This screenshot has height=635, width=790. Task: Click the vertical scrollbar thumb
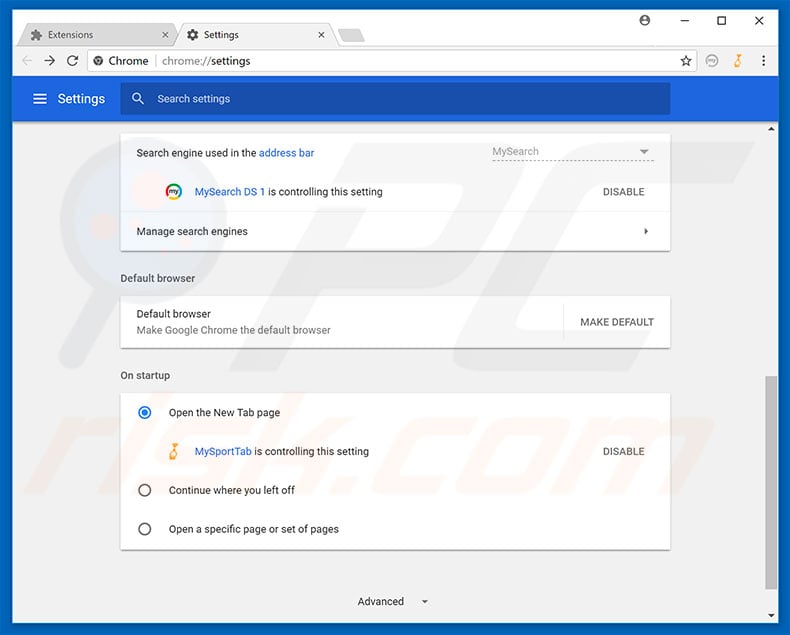(x=771, y=482)
